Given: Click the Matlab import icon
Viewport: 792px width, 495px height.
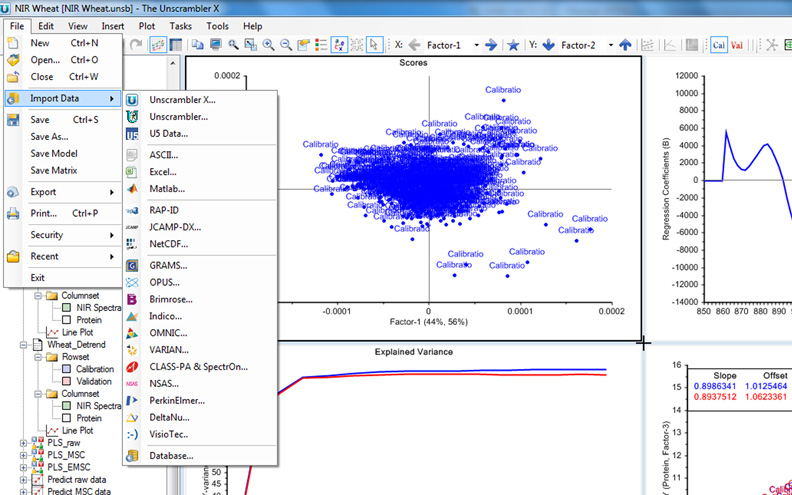Looking at the screenshot, I should click(132, 189).
